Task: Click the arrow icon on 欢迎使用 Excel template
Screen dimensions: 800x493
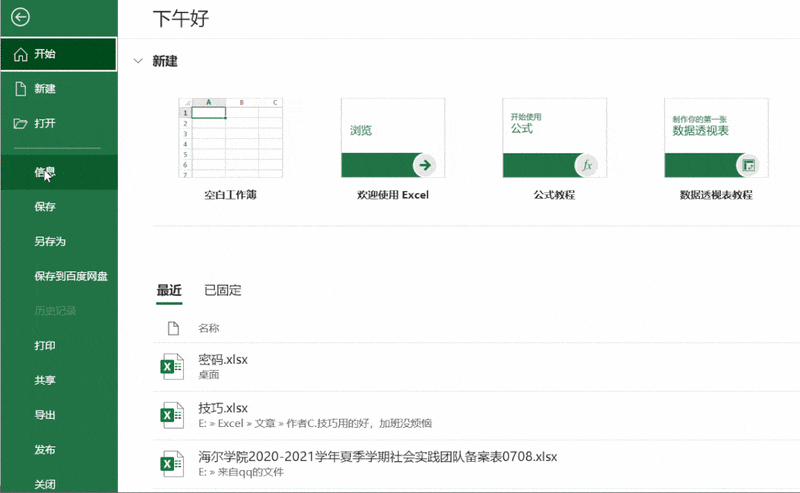Action: coord(424,165)
